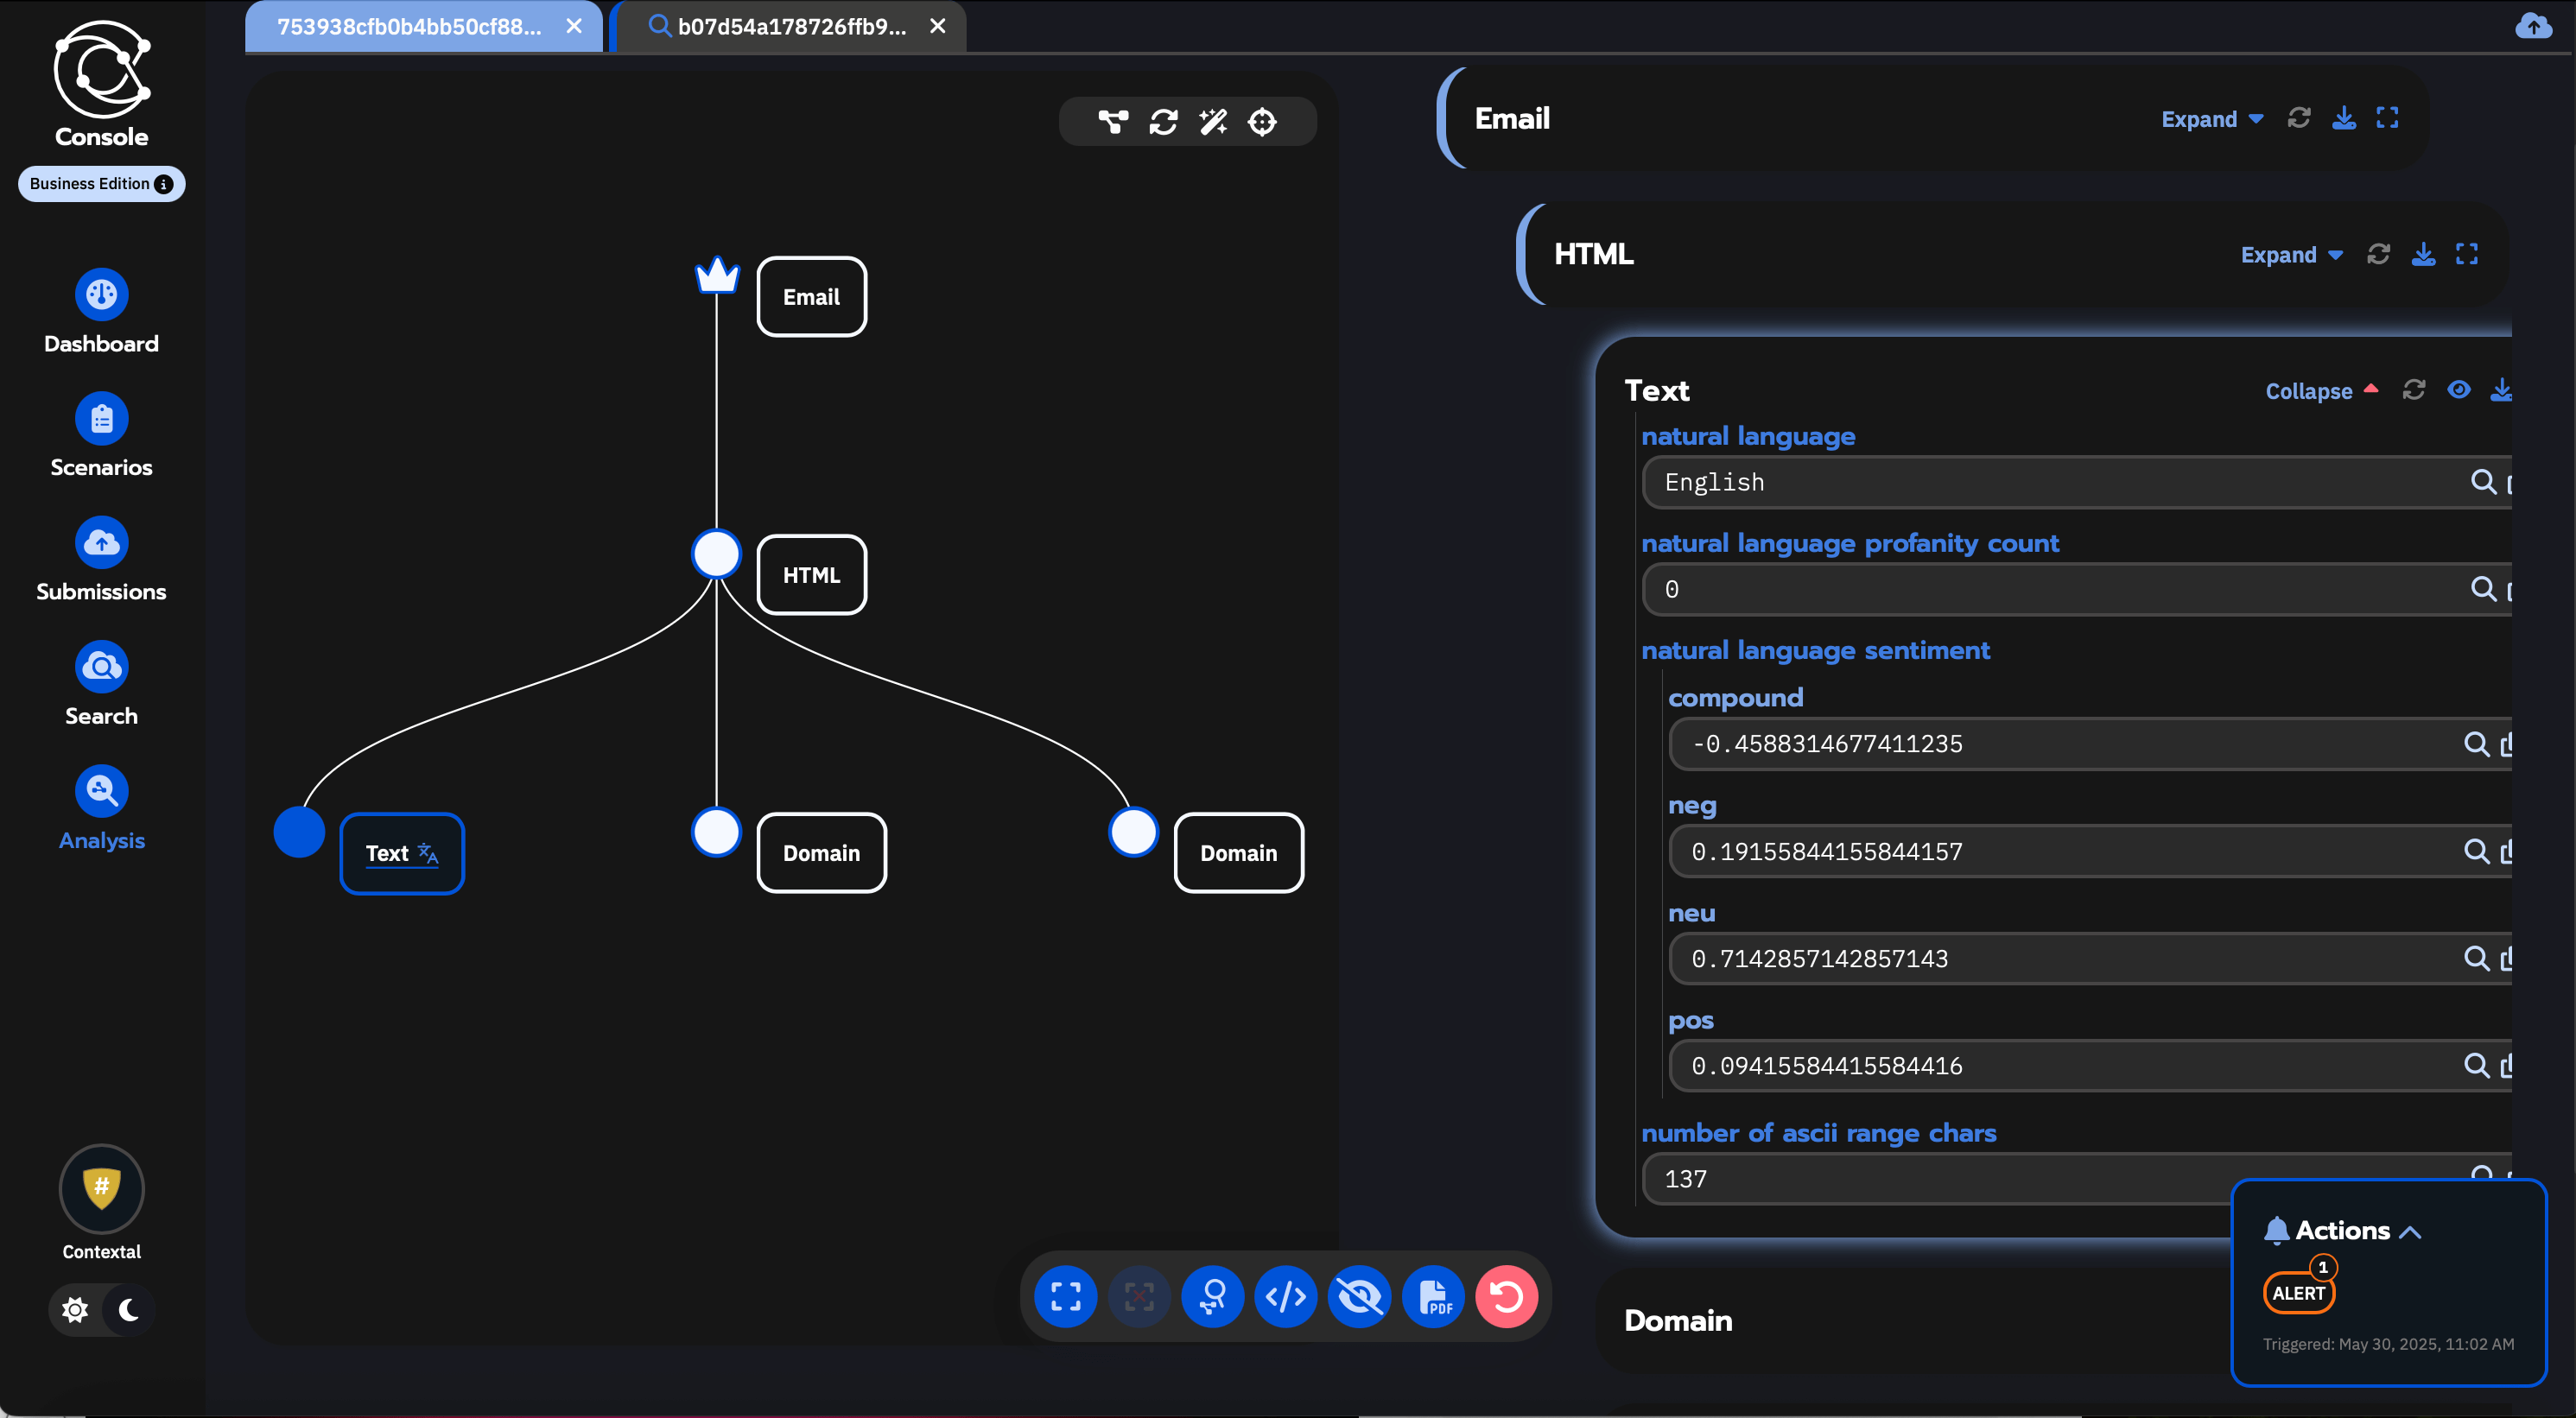Screen dimensions: 2576x1418
Task: Export the report as PDF
Action: click(x=1433, y=1297)
